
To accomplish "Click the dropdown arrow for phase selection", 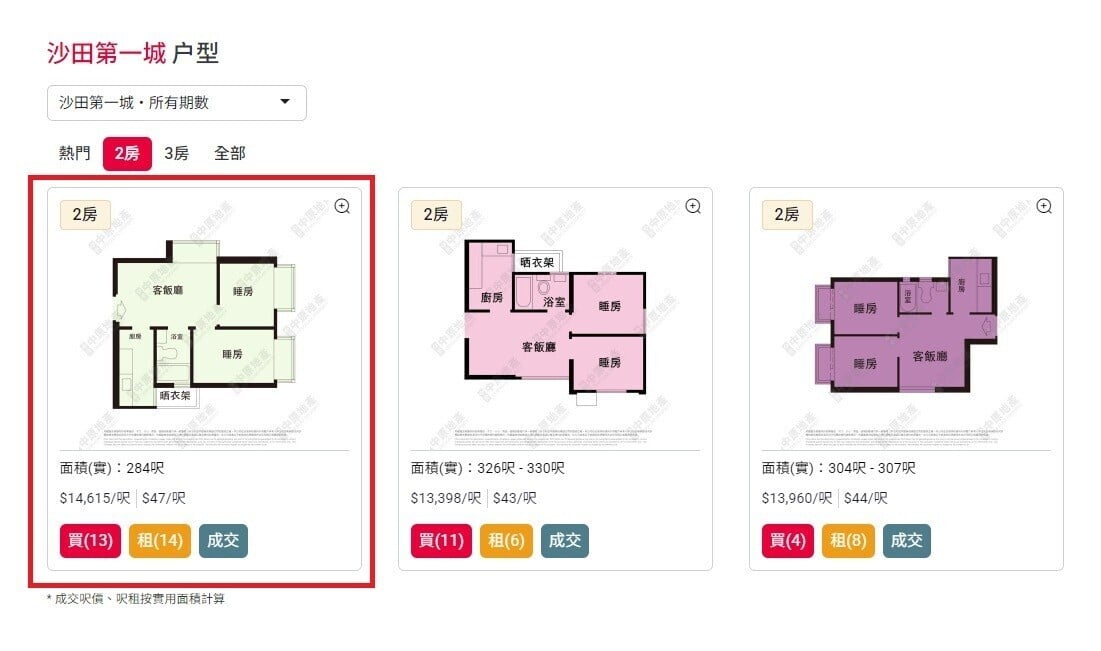I will [x=285, y=102].
